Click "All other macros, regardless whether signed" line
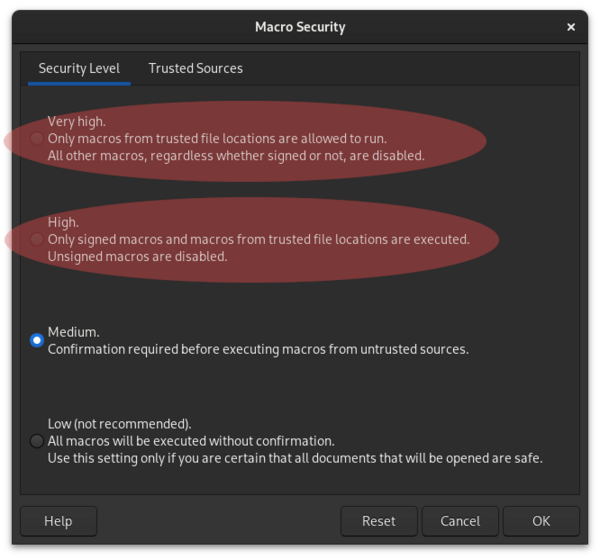This screenshot has height=559, width=600. pyautogui.click(x=236, y=156)
